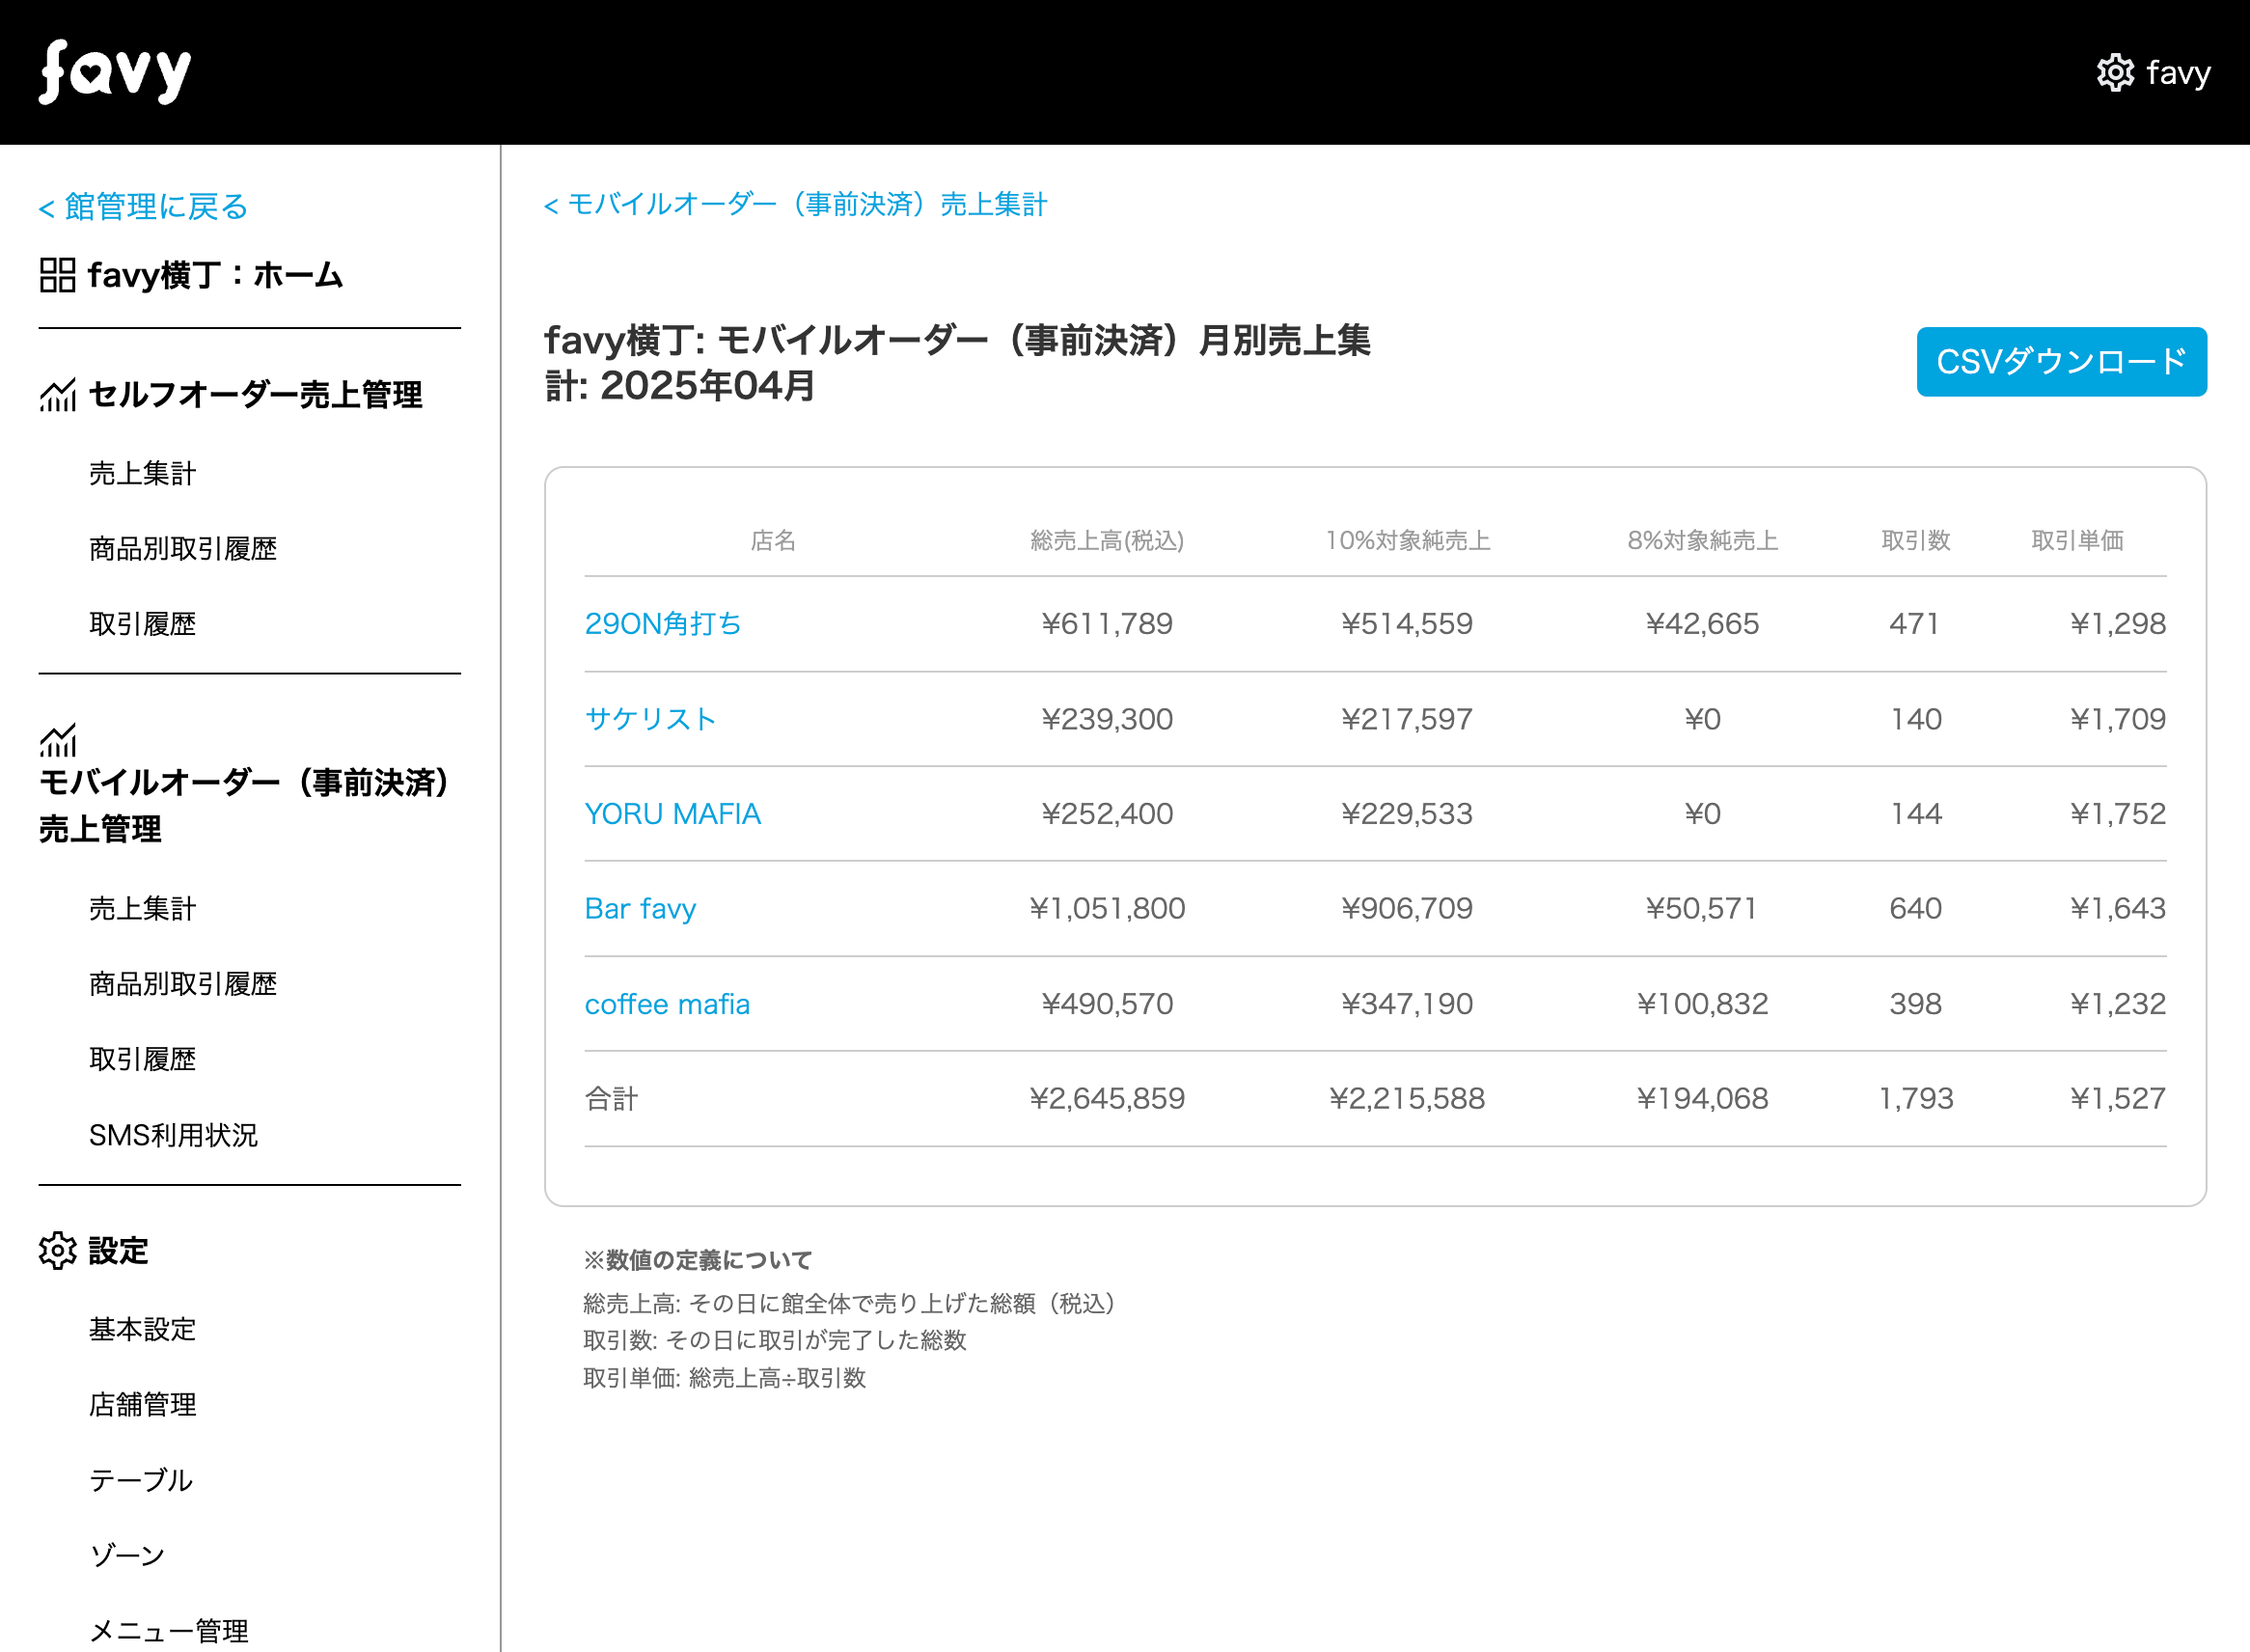The image size is (2250, 1652).
Task: Open the YORU MAFIA store link
Action: [673, 813]
